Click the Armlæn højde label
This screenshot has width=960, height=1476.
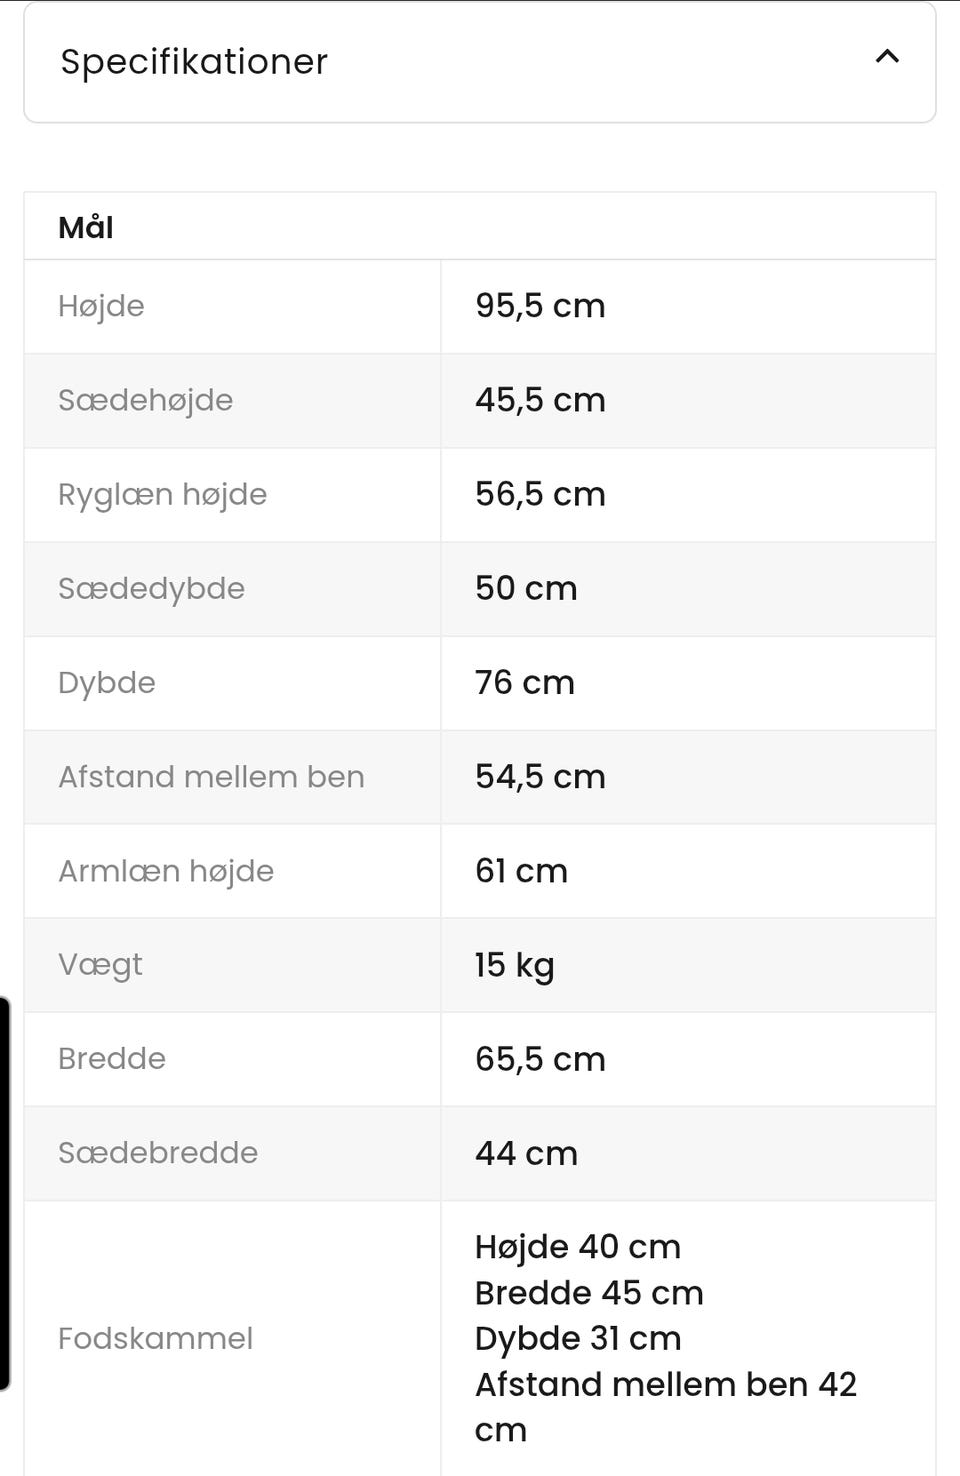coord(166,871)
